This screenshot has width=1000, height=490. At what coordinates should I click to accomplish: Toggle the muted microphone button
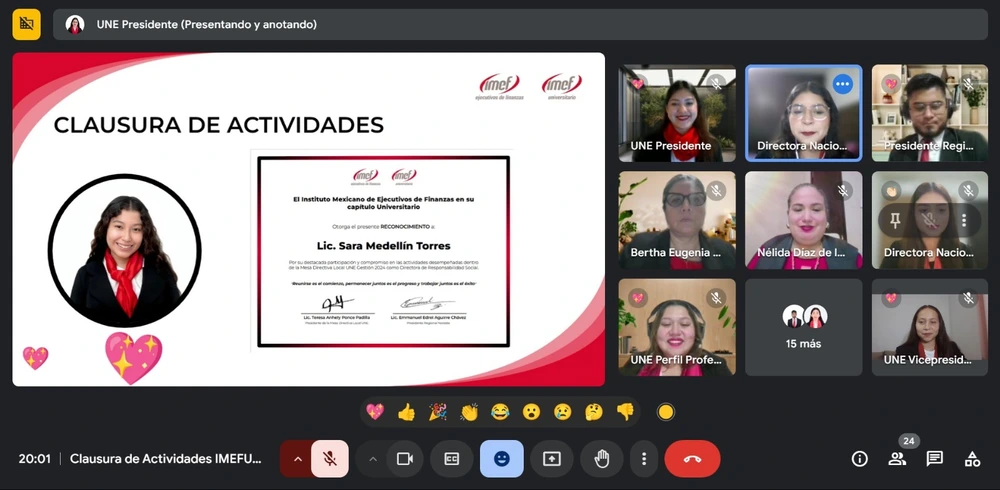coord(329,459)
